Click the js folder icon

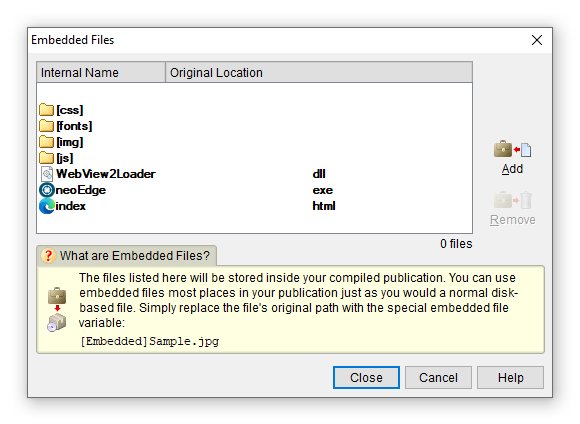pyautogui.click(x=46, y=158)
